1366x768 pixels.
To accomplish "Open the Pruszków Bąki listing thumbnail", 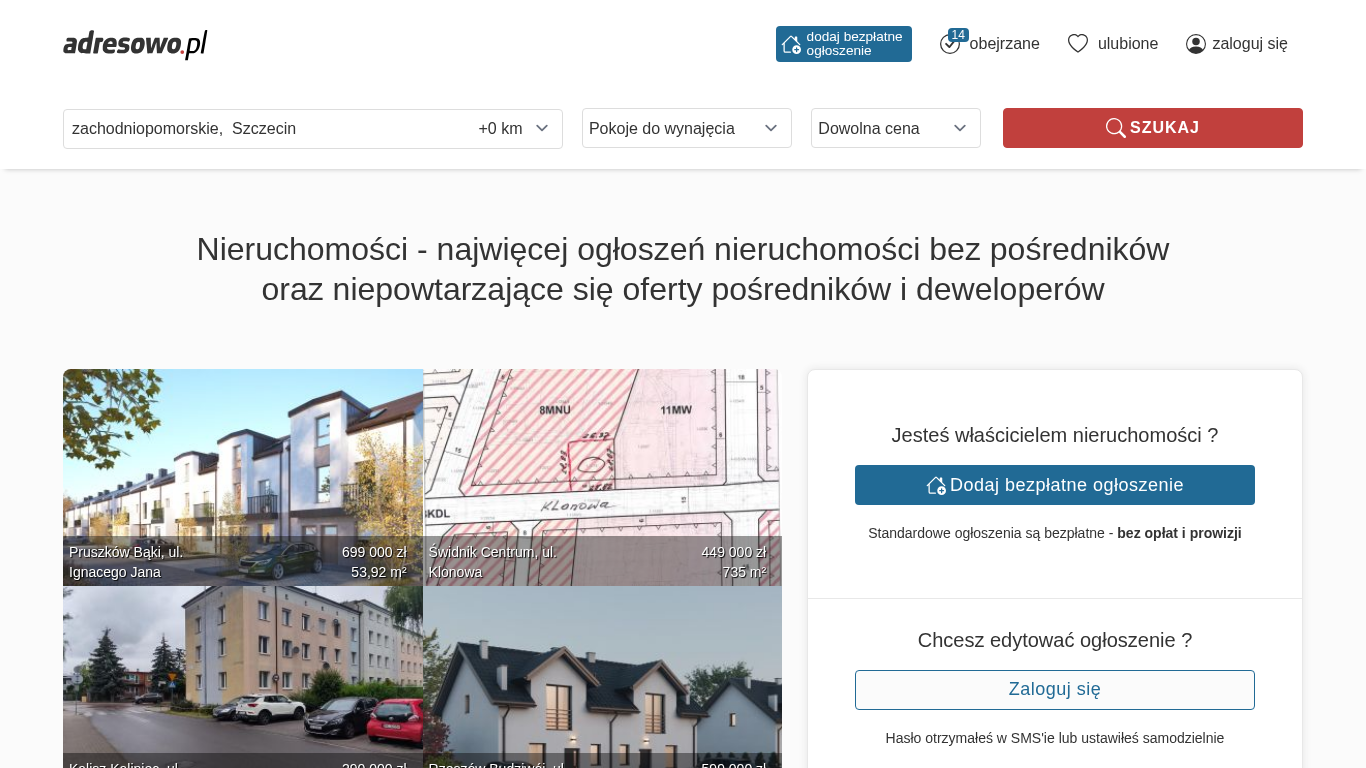I will [242, 460].
